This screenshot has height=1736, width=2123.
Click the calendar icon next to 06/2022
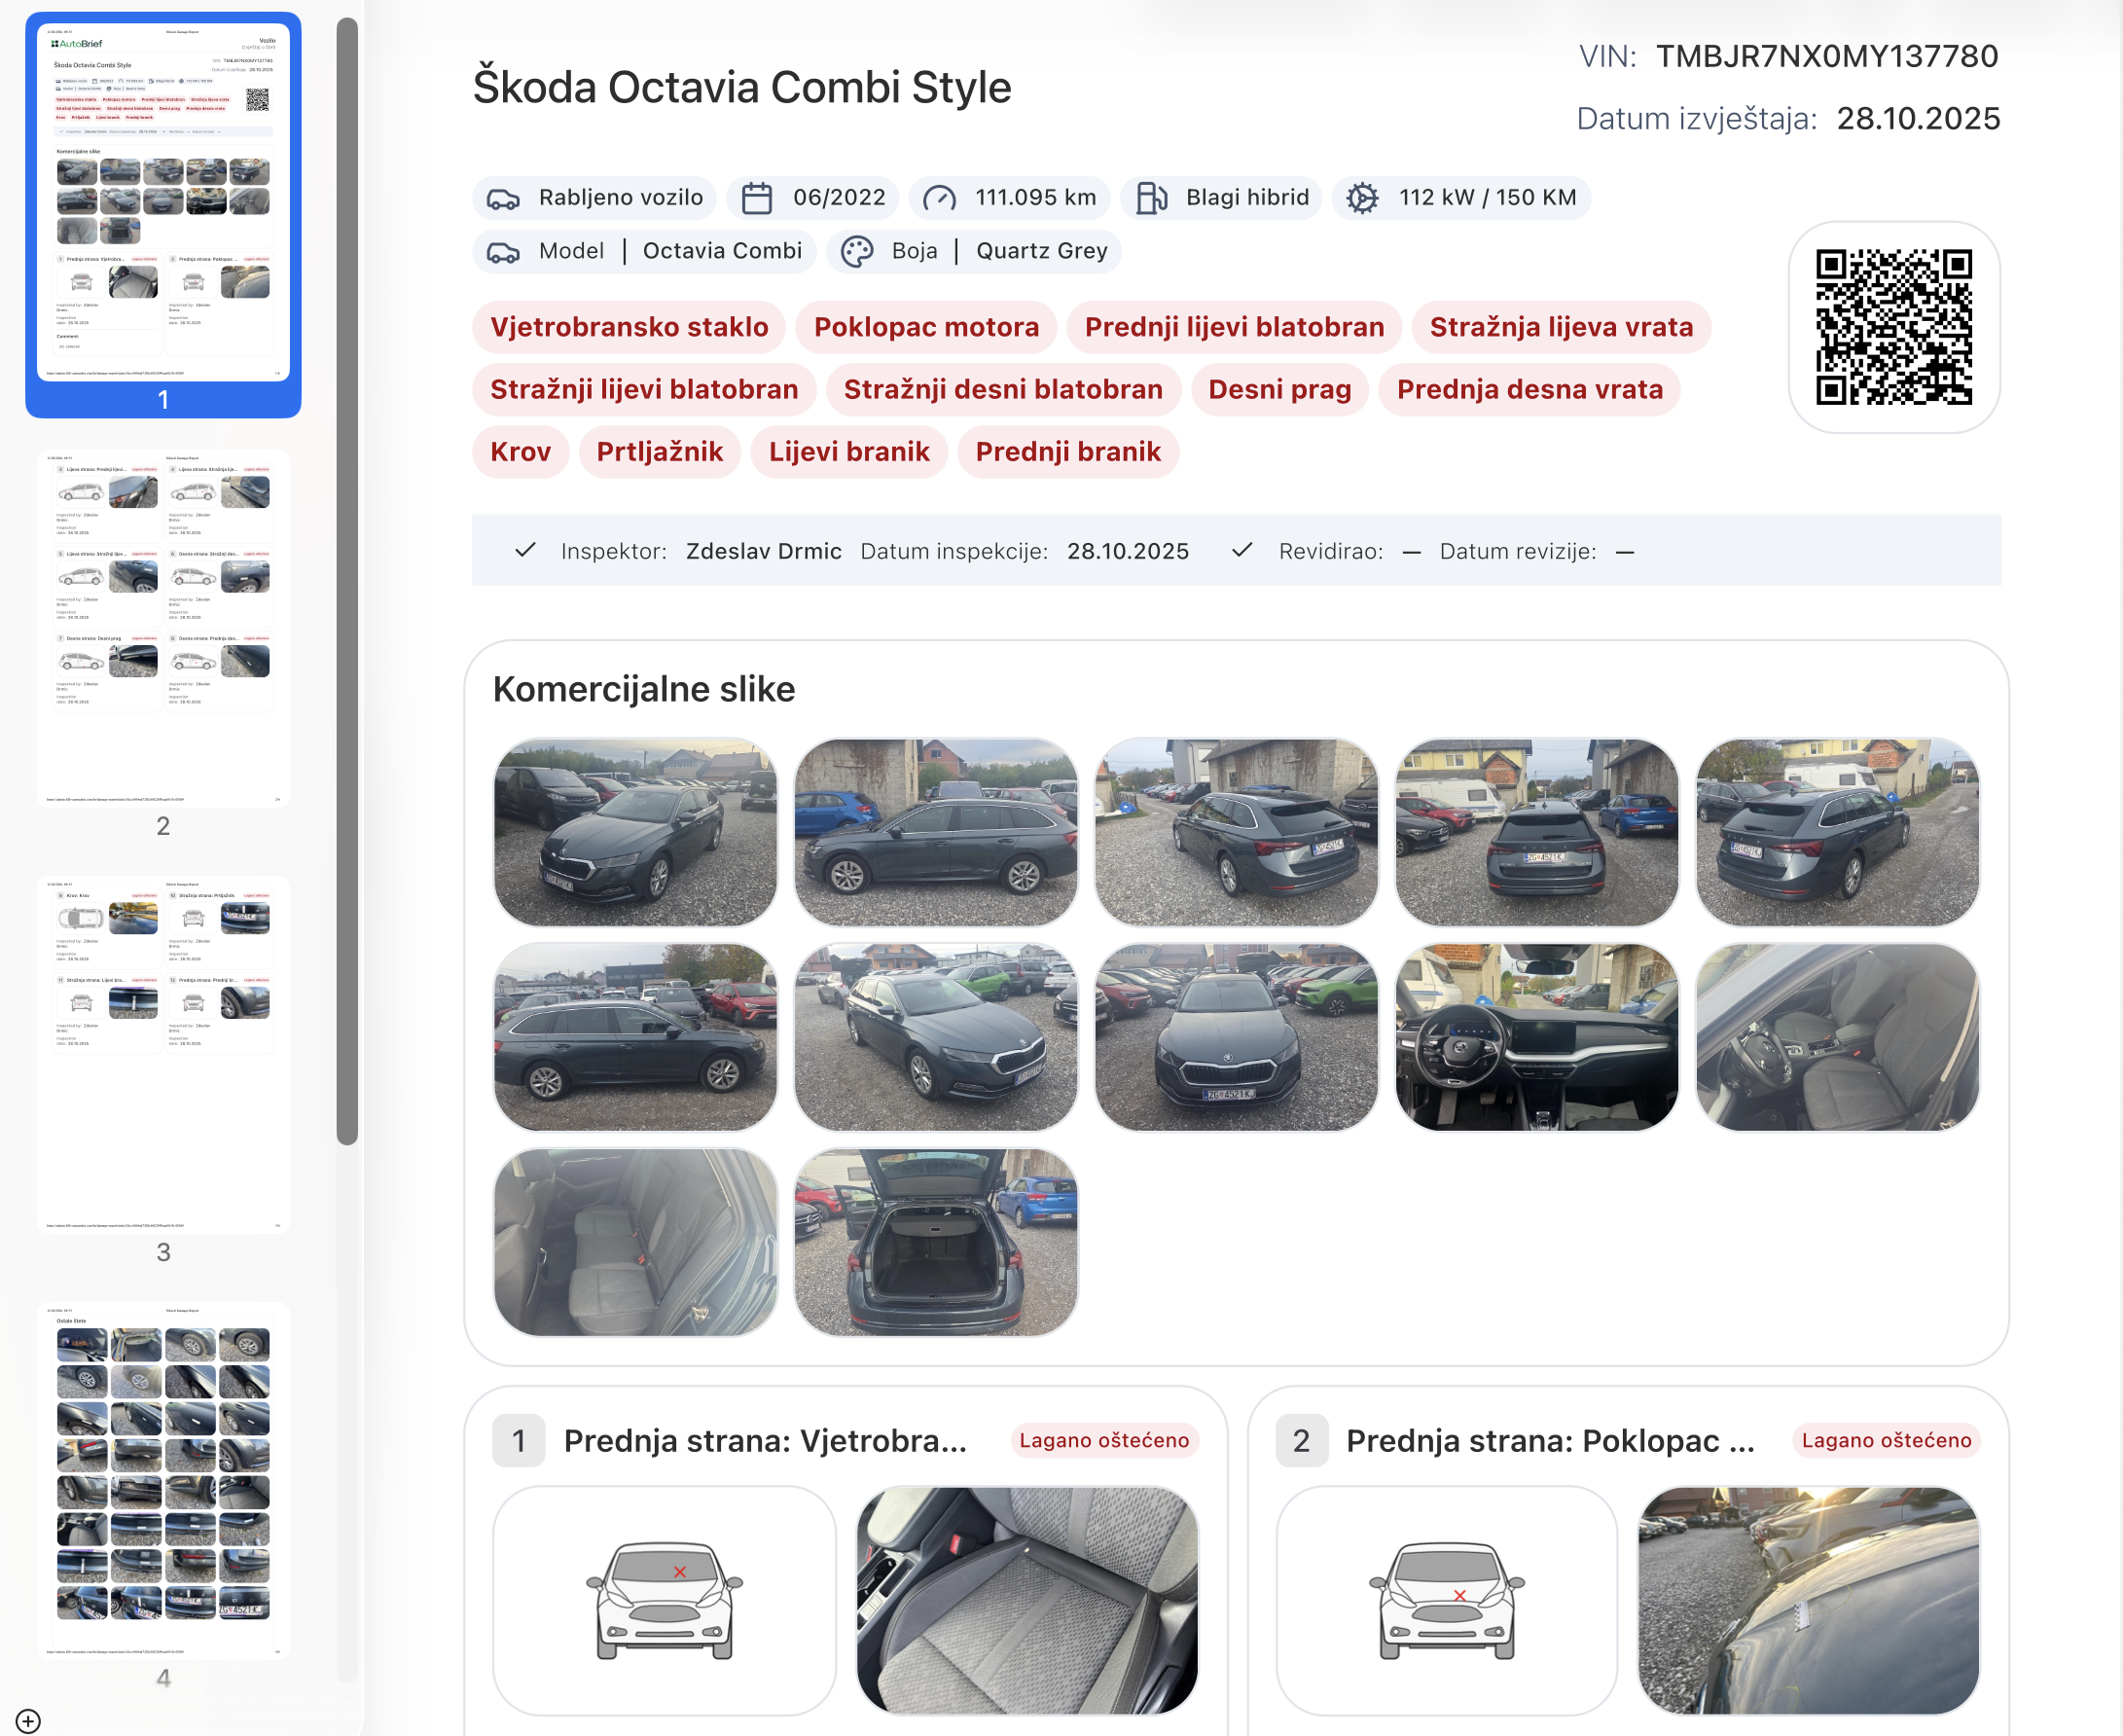pos(757,198)
